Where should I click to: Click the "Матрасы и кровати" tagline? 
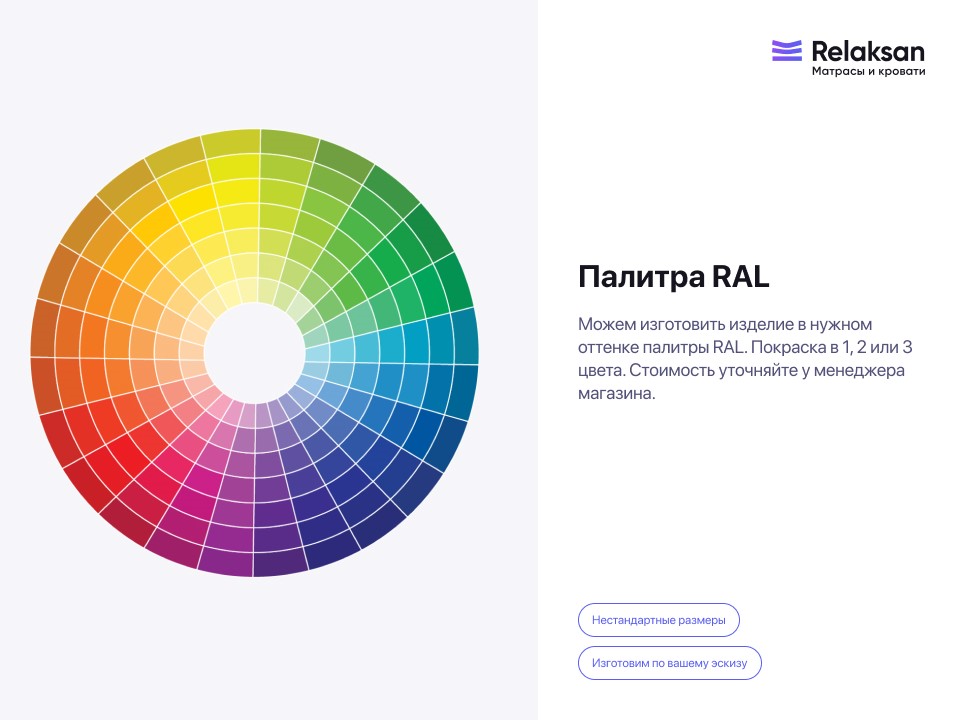click(868, 72)
